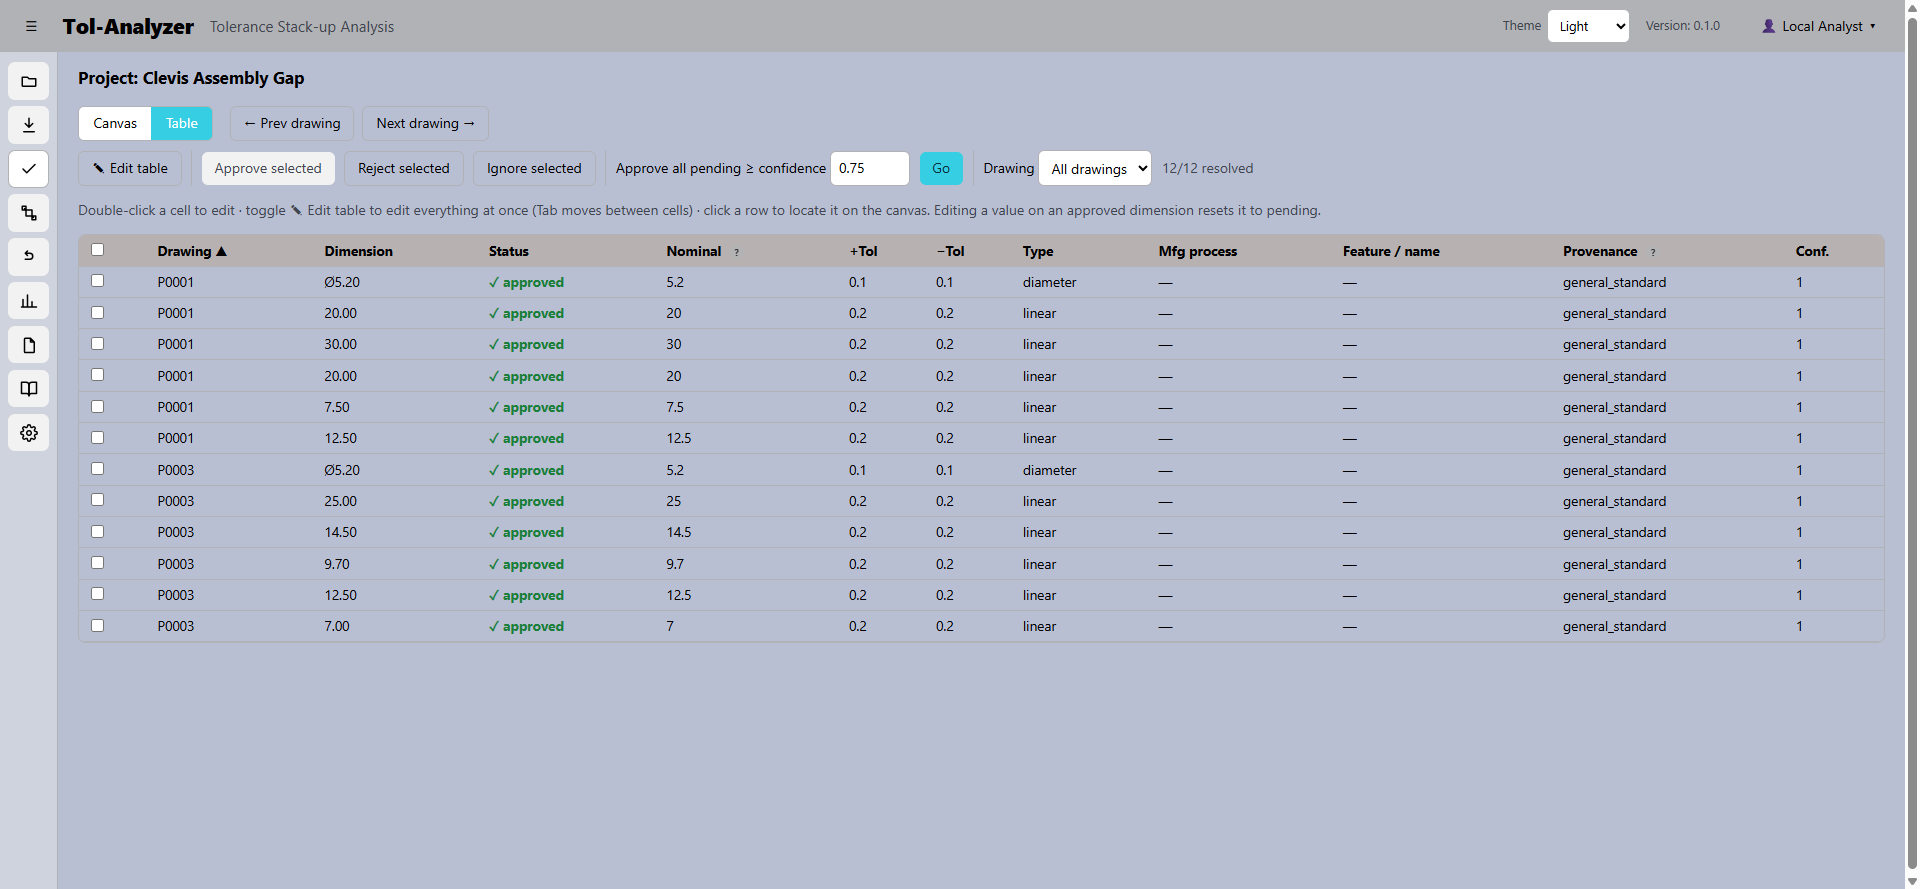The width and height of the screenshot is (1920, 889).
Task: Click the Nominal column help question mark
Action: coord(737,252)
